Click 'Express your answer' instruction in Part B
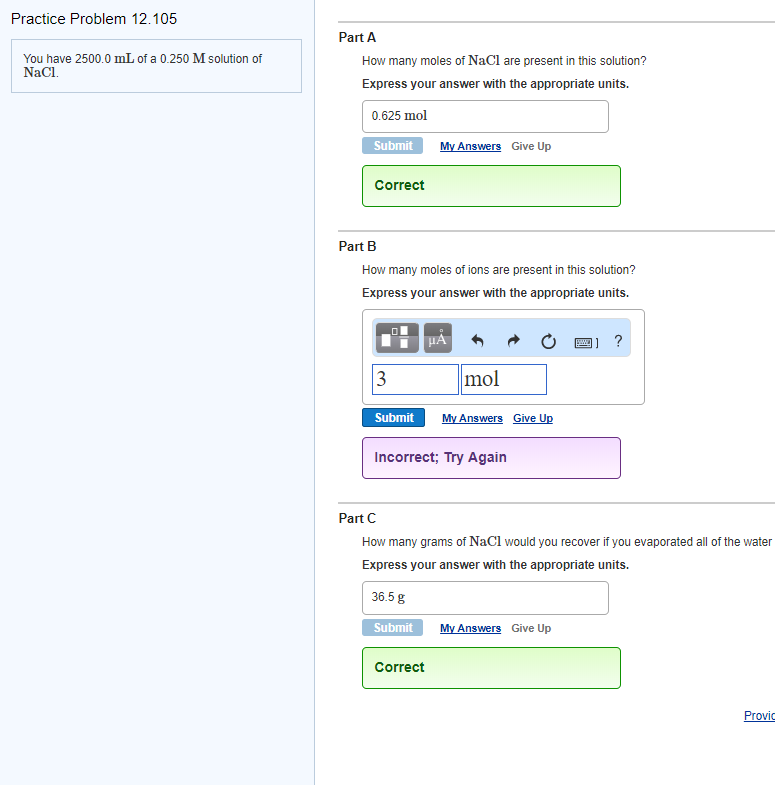775x785 pixels. click(495, 293)
